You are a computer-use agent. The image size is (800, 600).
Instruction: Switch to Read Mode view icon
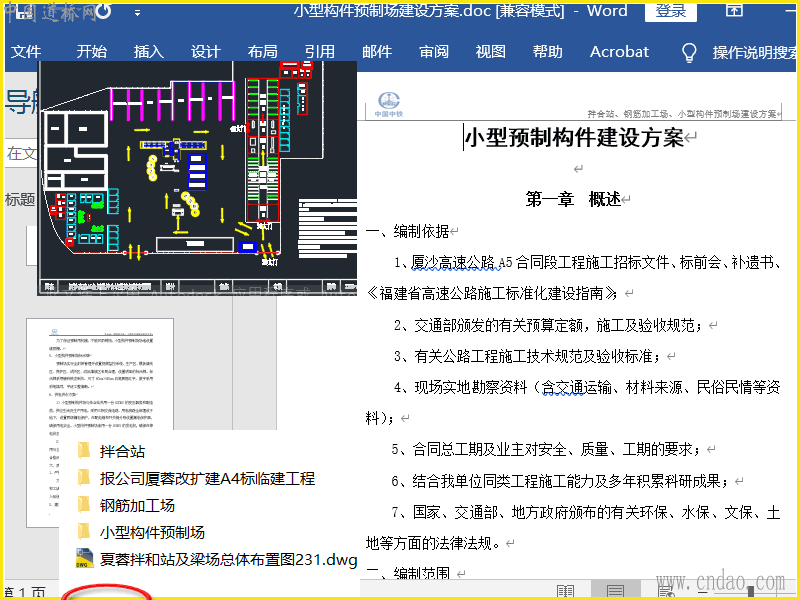point(565,591)
